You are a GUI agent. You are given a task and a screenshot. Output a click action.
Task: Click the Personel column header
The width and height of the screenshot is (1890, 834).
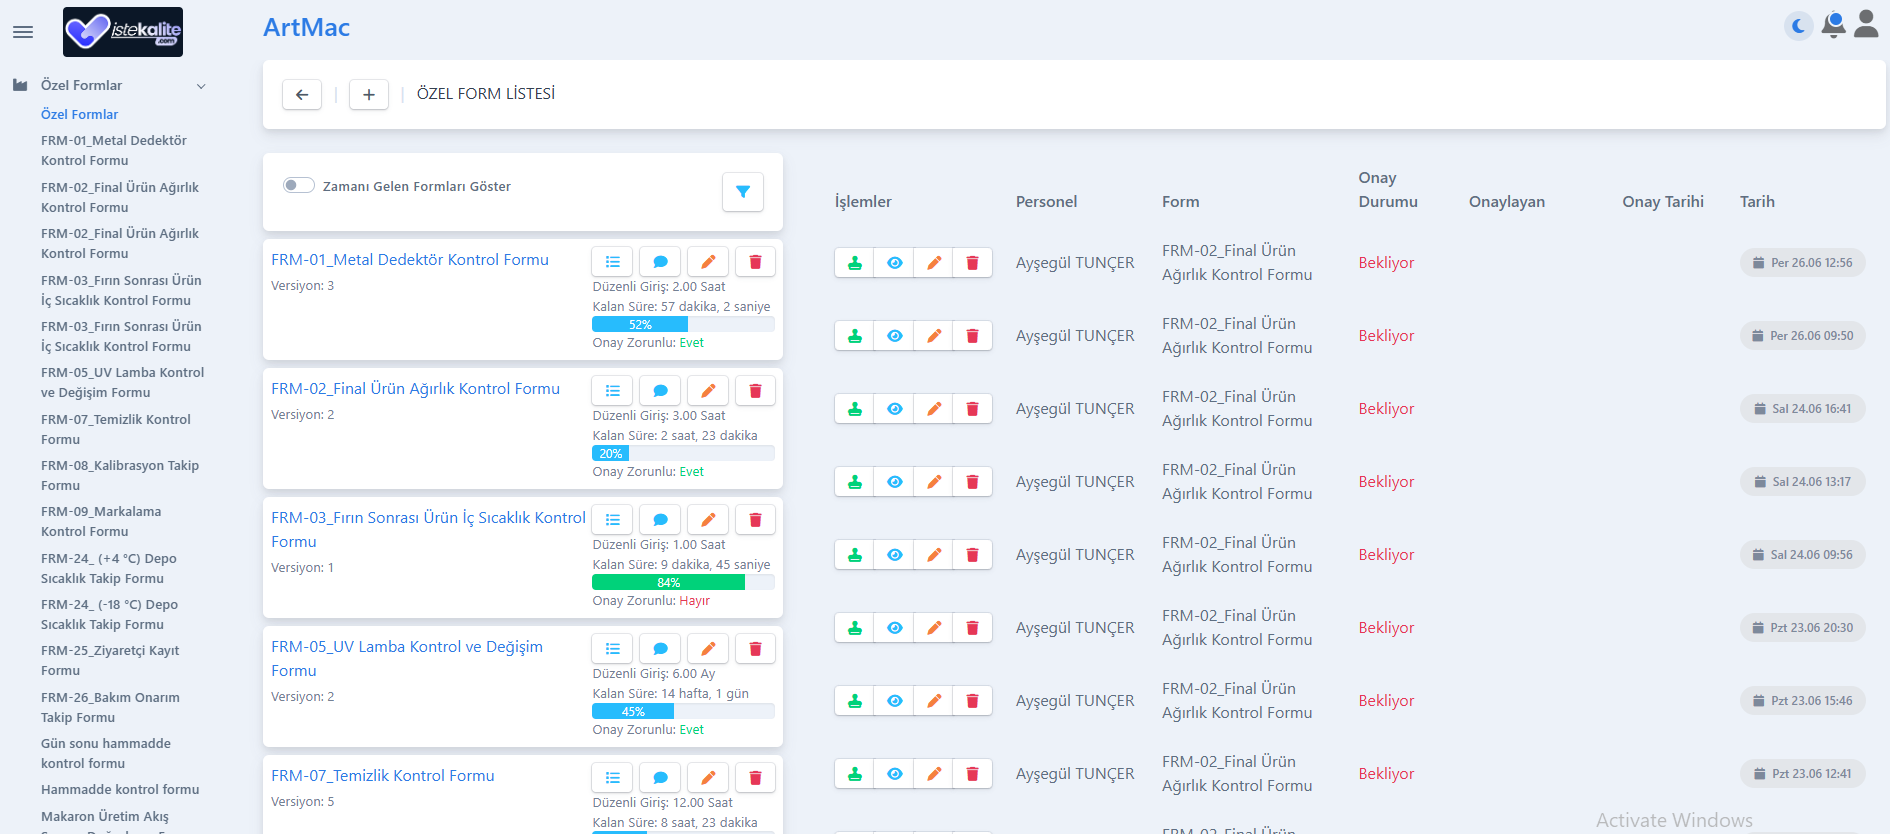pyautogui.click(x=1046, y=201)
